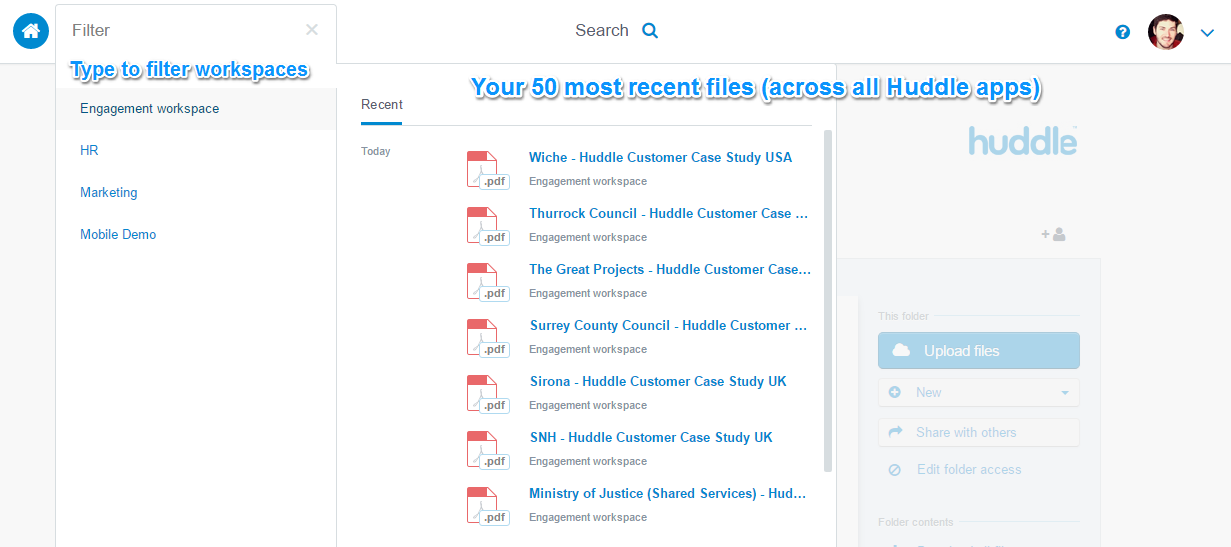Click the PDF icon for Ministry of Justice
Viewport: 1231px width, 547px height.
[x=487, y=505]
